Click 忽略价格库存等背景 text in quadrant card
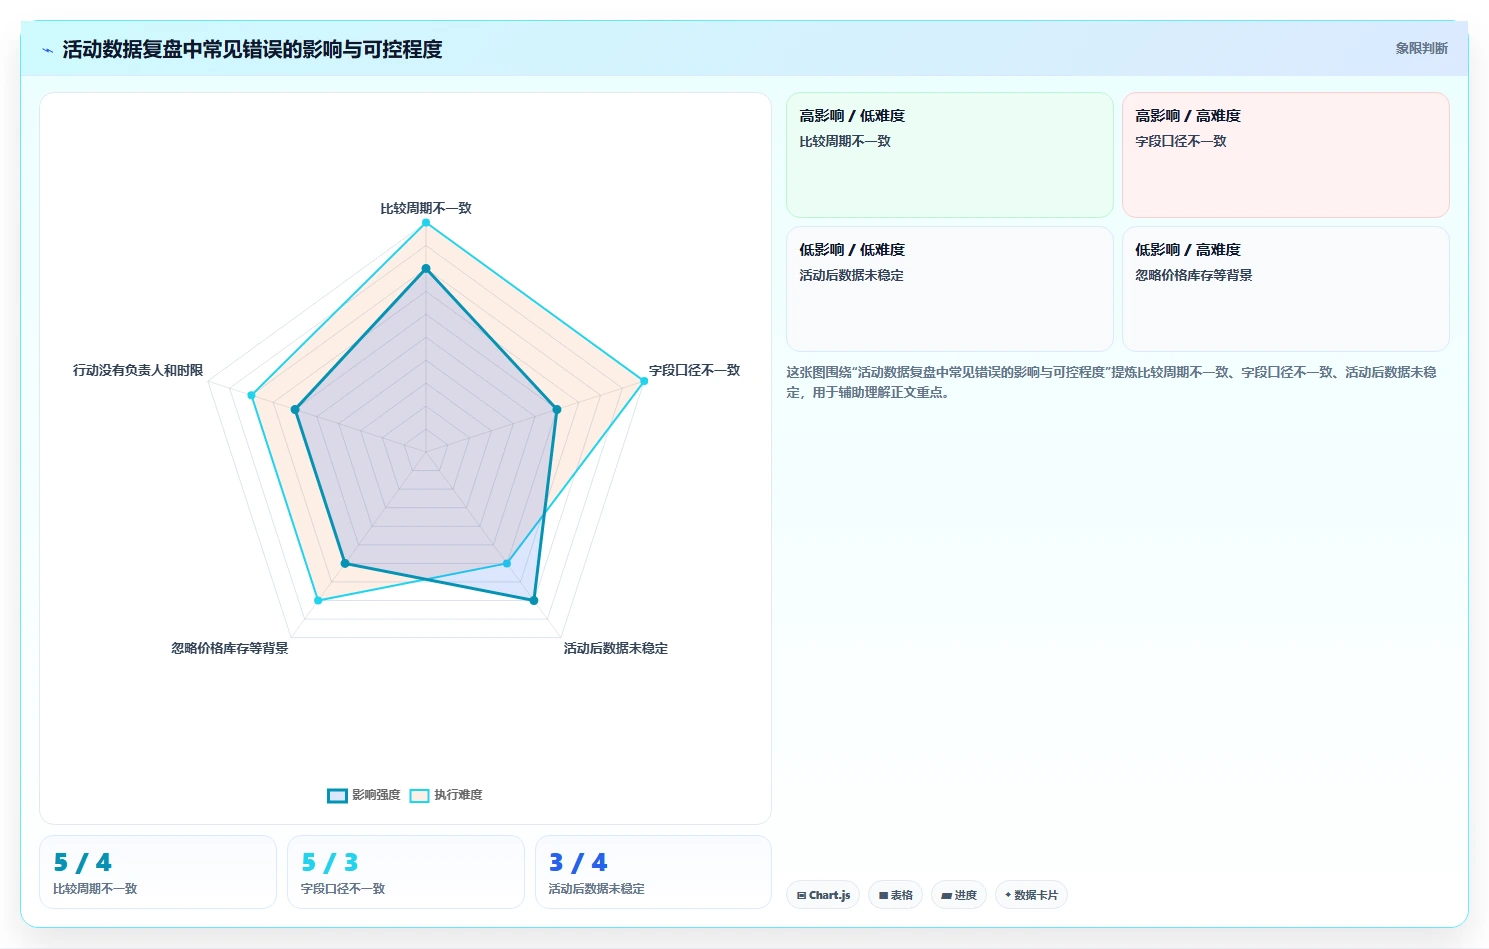This screenshot has height=949, width=1489. pos(1193,275)
